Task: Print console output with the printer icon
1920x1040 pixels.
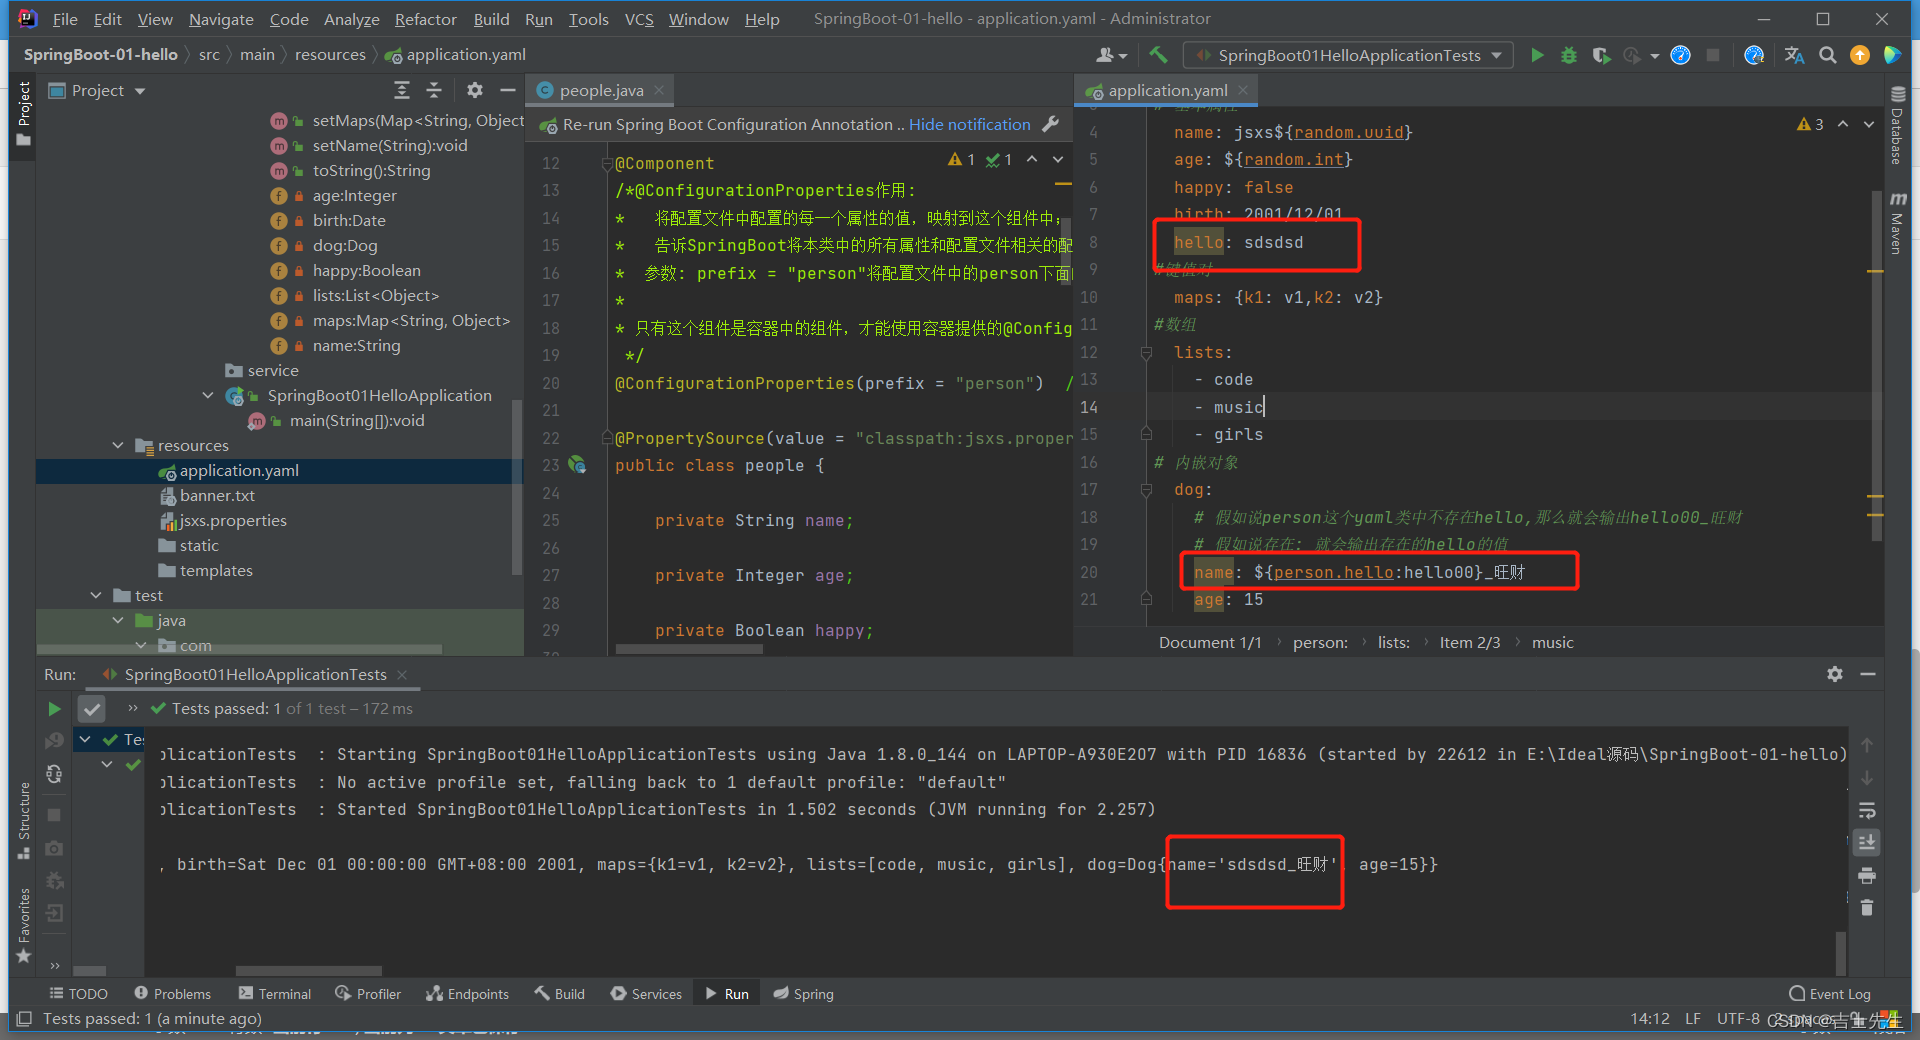Action: coord(1866,876)
